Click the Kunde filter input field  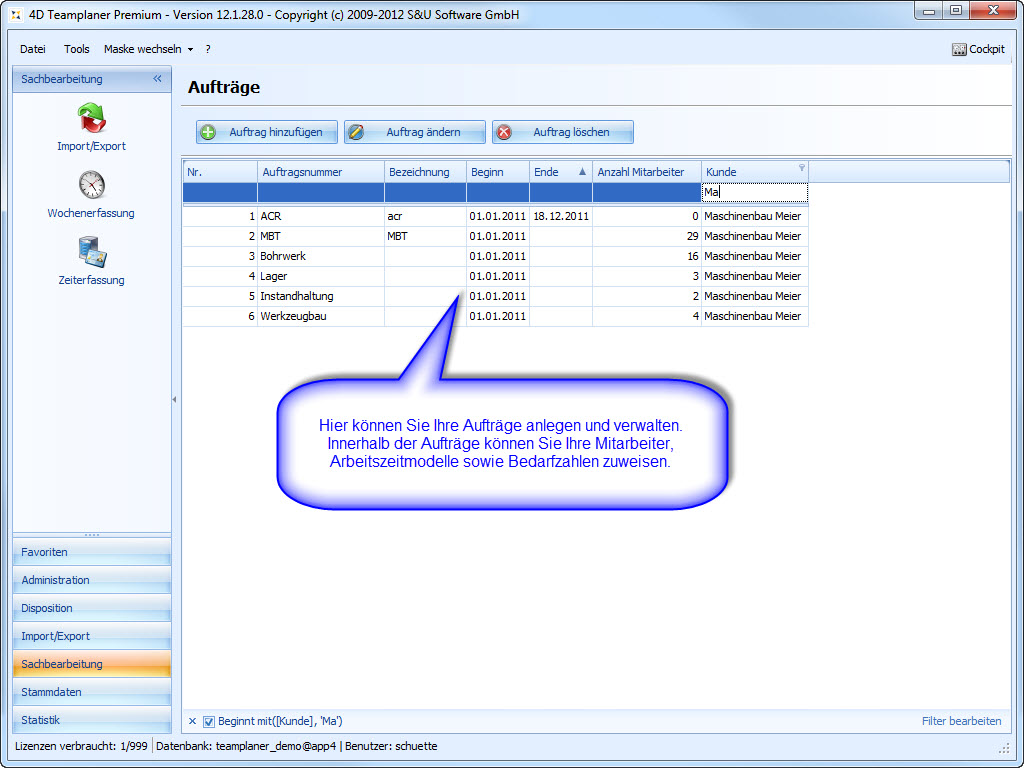tap(754, 192)
